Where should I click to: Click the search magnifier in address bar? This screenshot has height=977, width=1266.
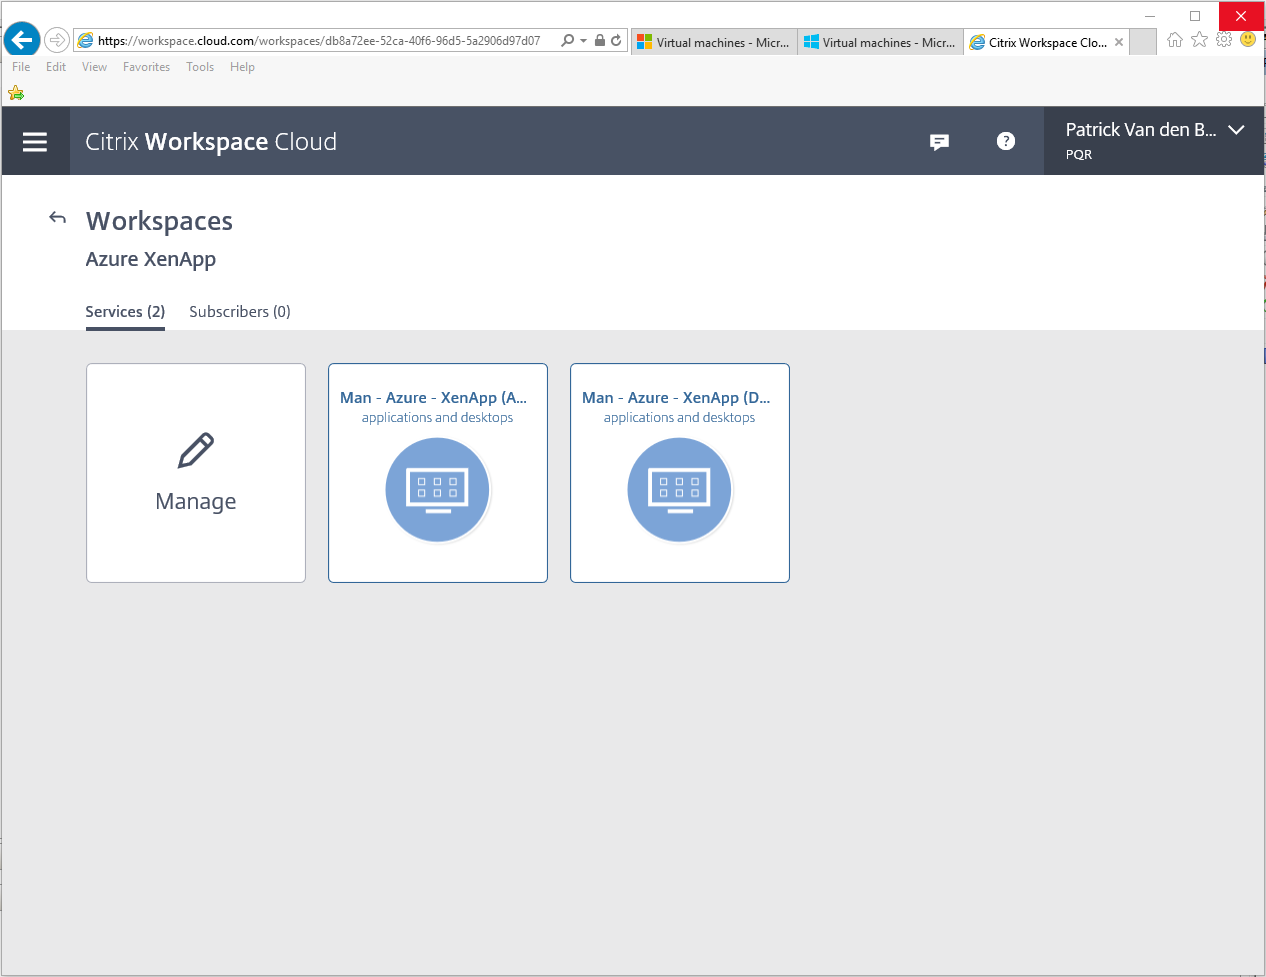(x=568, y=41)
